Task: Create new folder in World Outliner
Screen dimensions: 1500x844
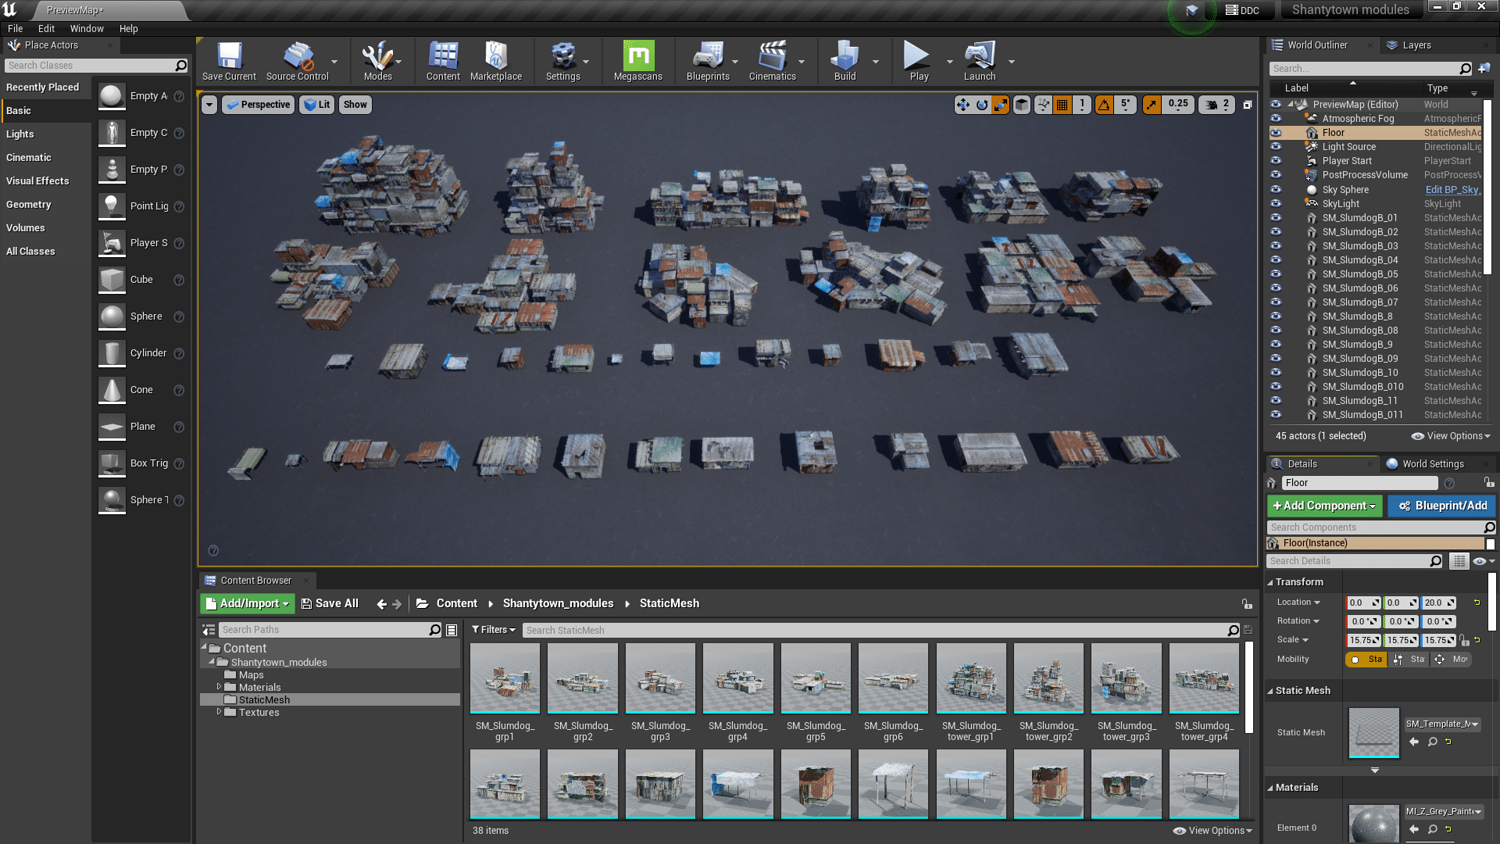Action: click(x=1484, y=68)
